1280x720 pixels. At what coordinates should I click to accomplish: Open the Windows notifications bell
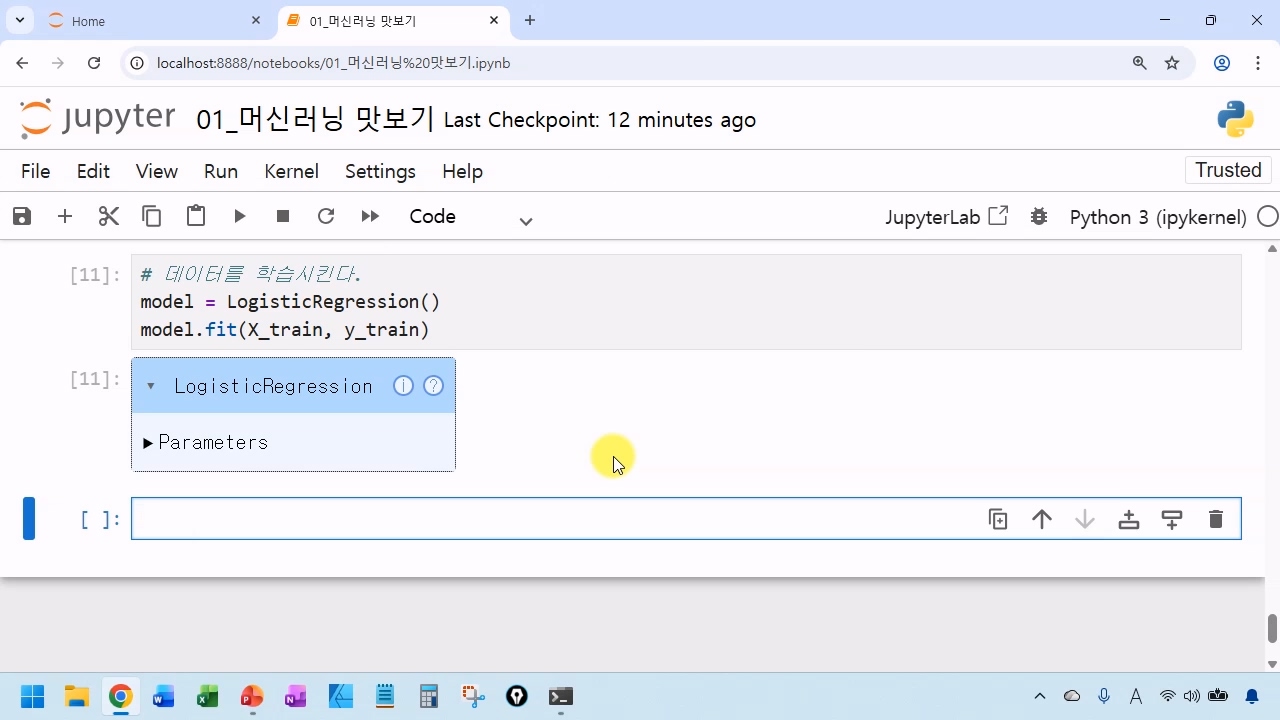pos(1252,696)
